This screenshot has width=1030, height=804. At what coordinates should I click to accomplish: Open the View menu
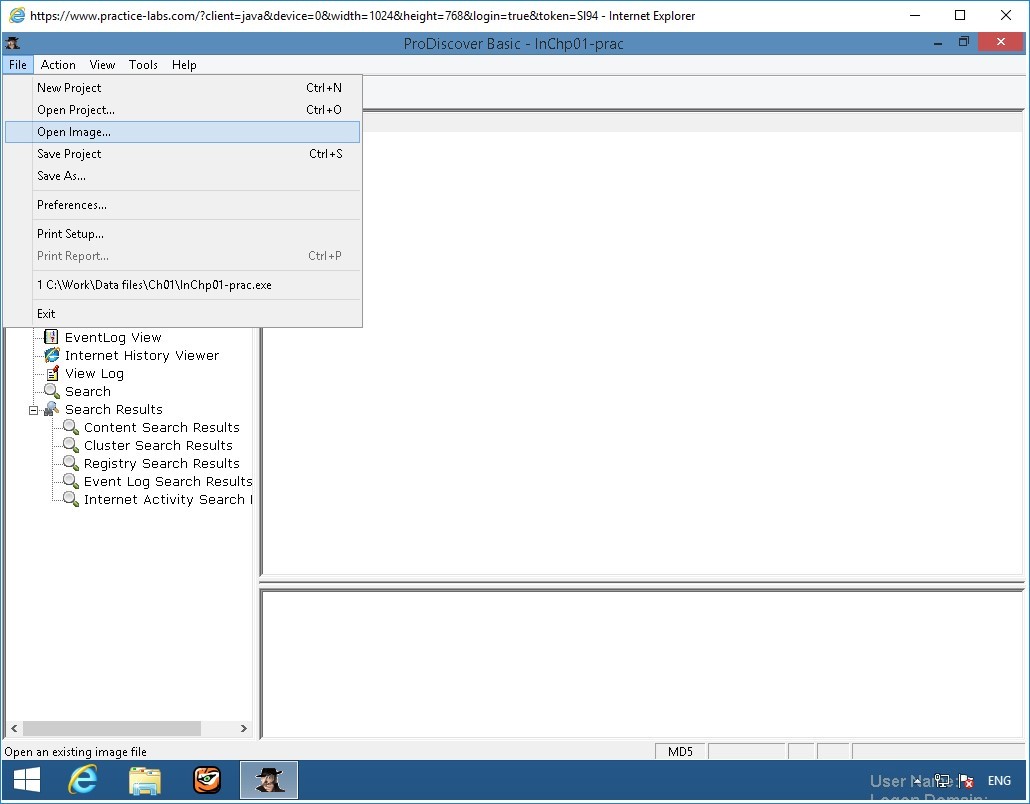coord(102,64)
